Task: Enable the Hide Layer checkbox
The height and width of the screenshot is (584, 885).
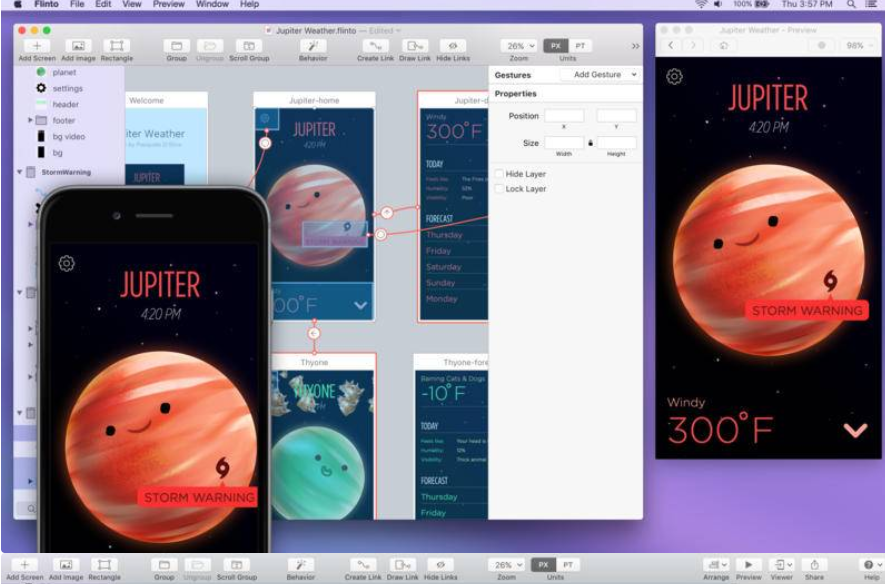Action: click(x=499, y=174)
